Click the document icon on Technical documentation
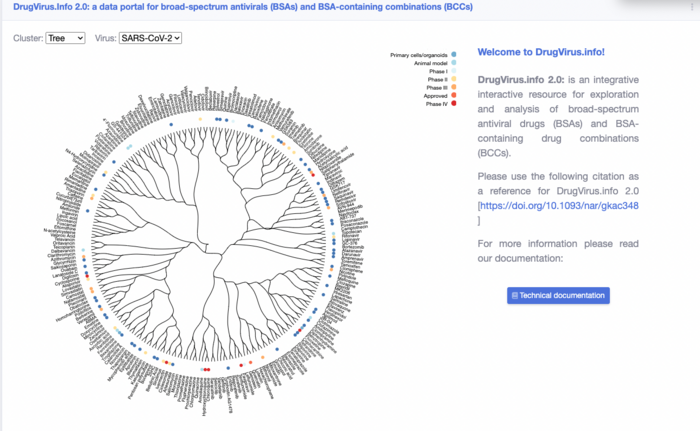The image size is (700, 431). (x=515, y=296)
